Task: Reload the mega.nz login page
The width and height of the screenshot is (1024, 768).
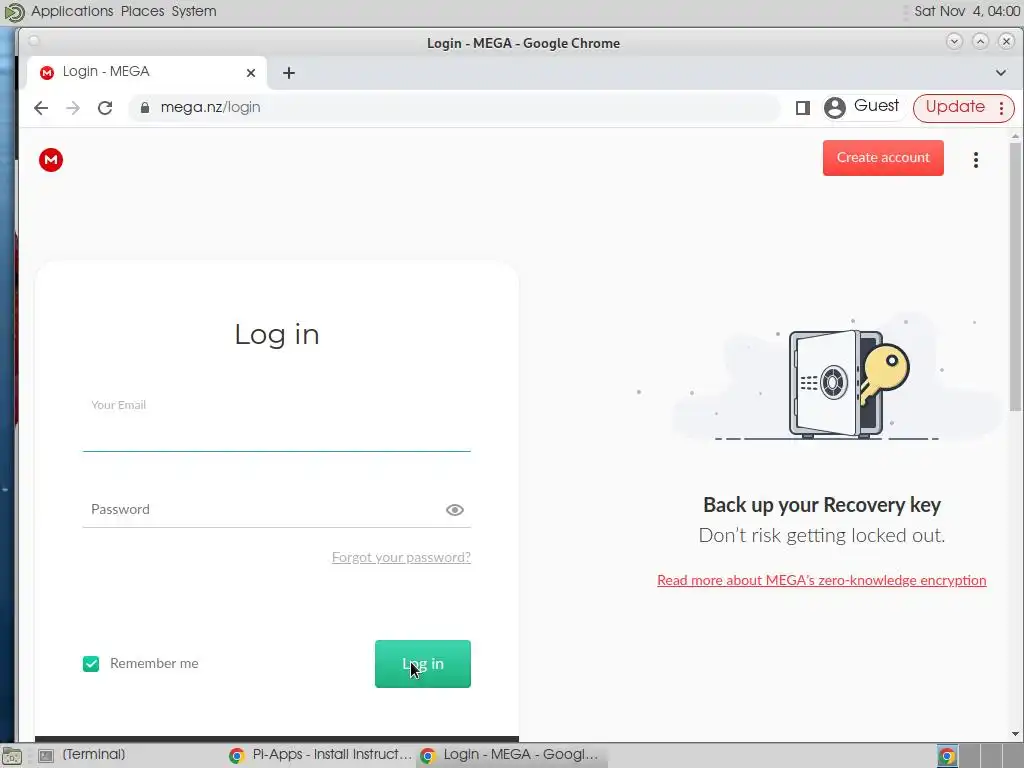Action: (x=105, y=108)
